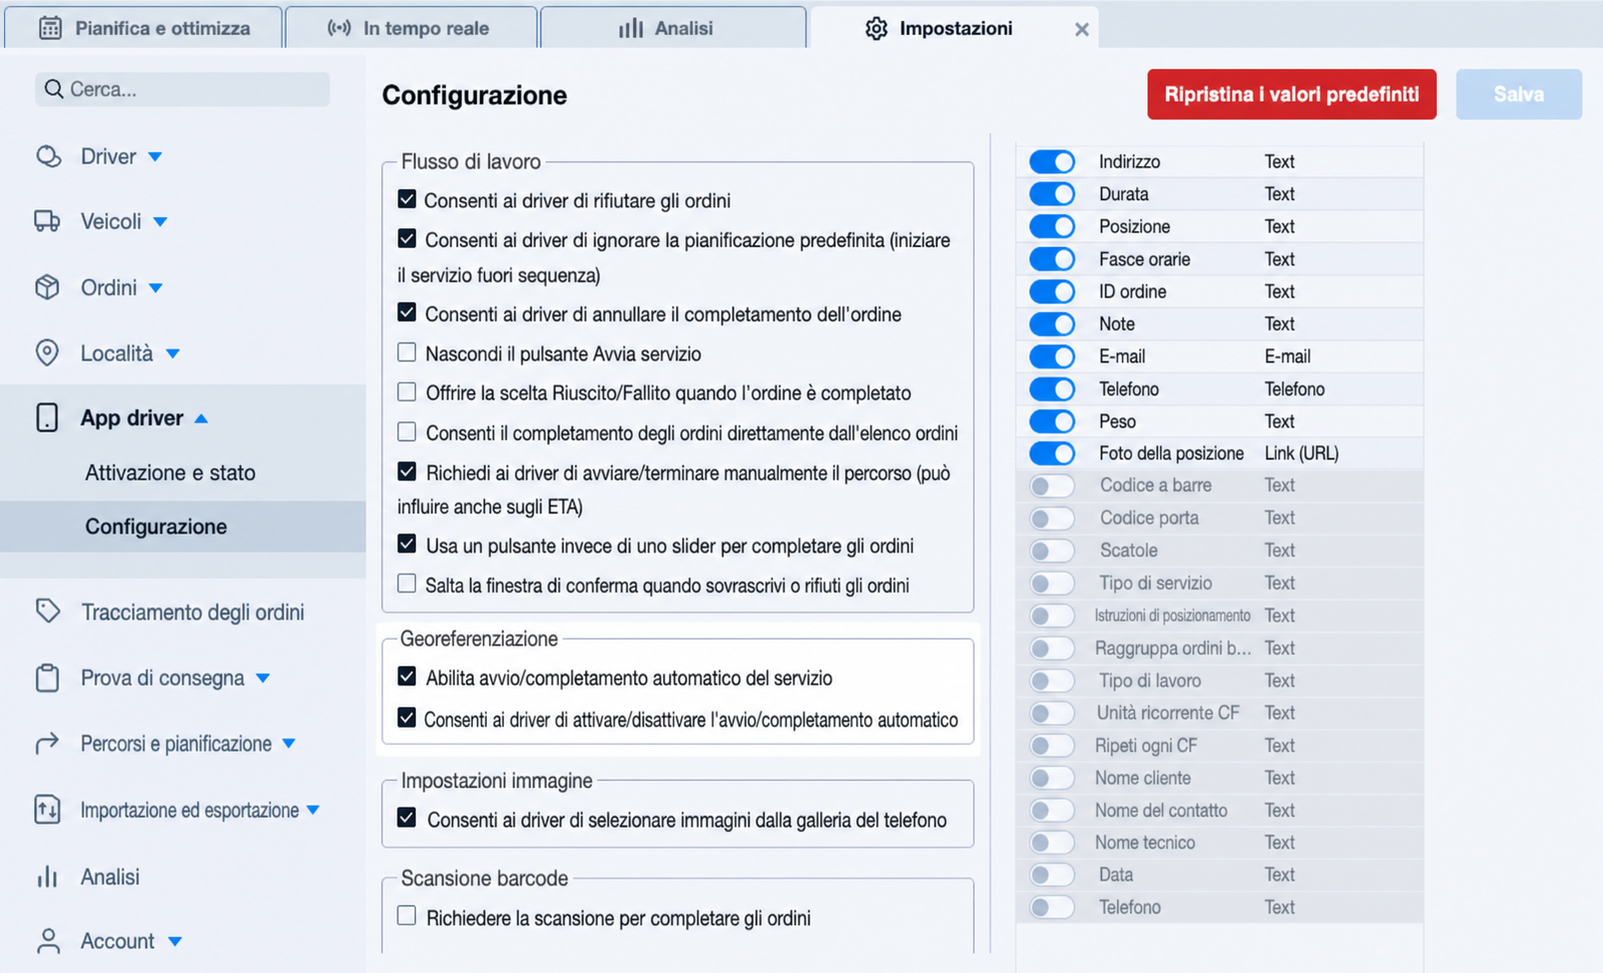The width and height of the screenshot is (1603, 973).
Task: Enable the Codice a barre toggle
Action: pos(1052,486)
